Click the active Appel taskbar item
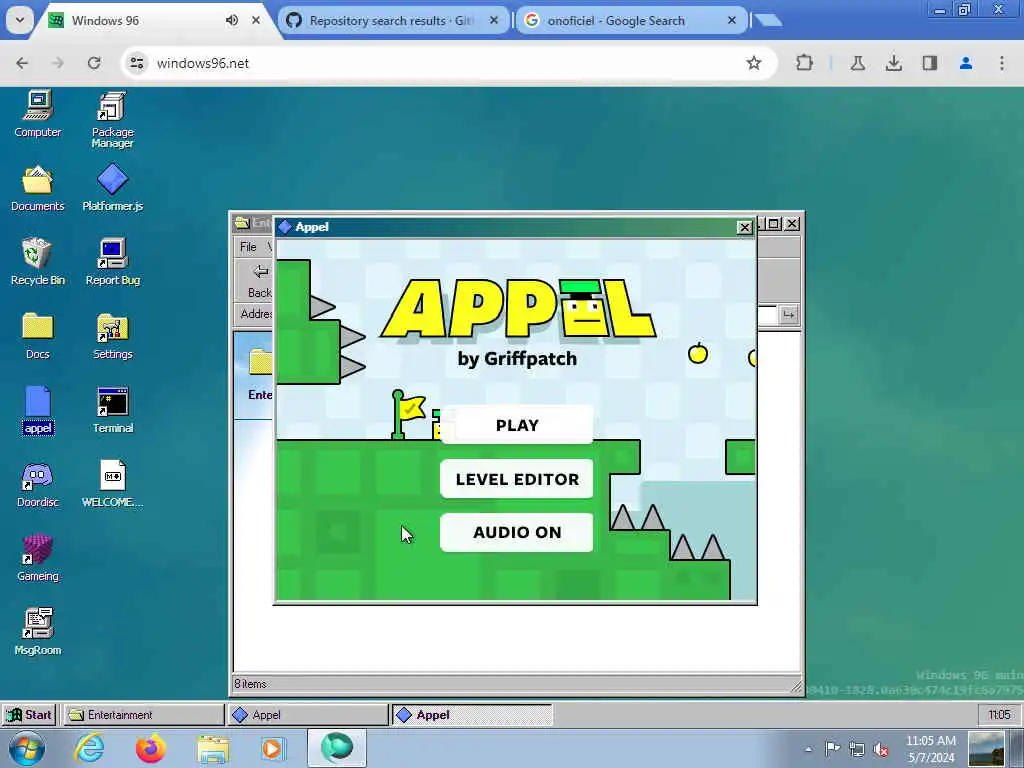This screenshot has width=1024, height=768. [472, 714]
